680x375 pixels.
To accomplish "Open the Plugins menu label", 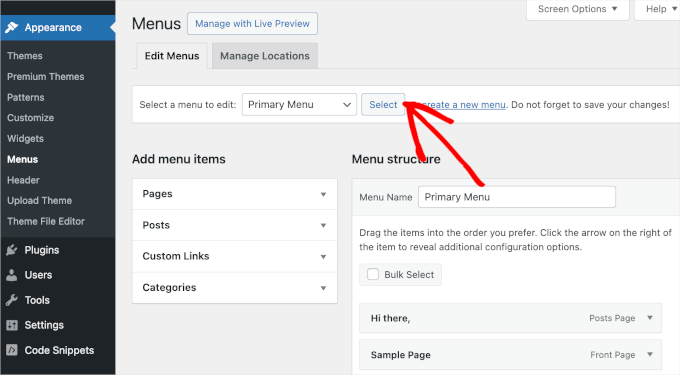I will [42, 250].
